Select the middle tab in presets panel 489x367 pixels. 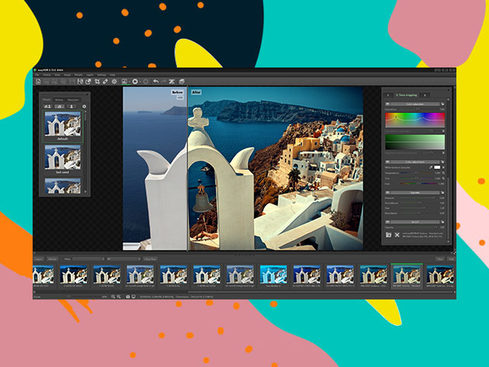pyautogui.click(x=59, y=100)
